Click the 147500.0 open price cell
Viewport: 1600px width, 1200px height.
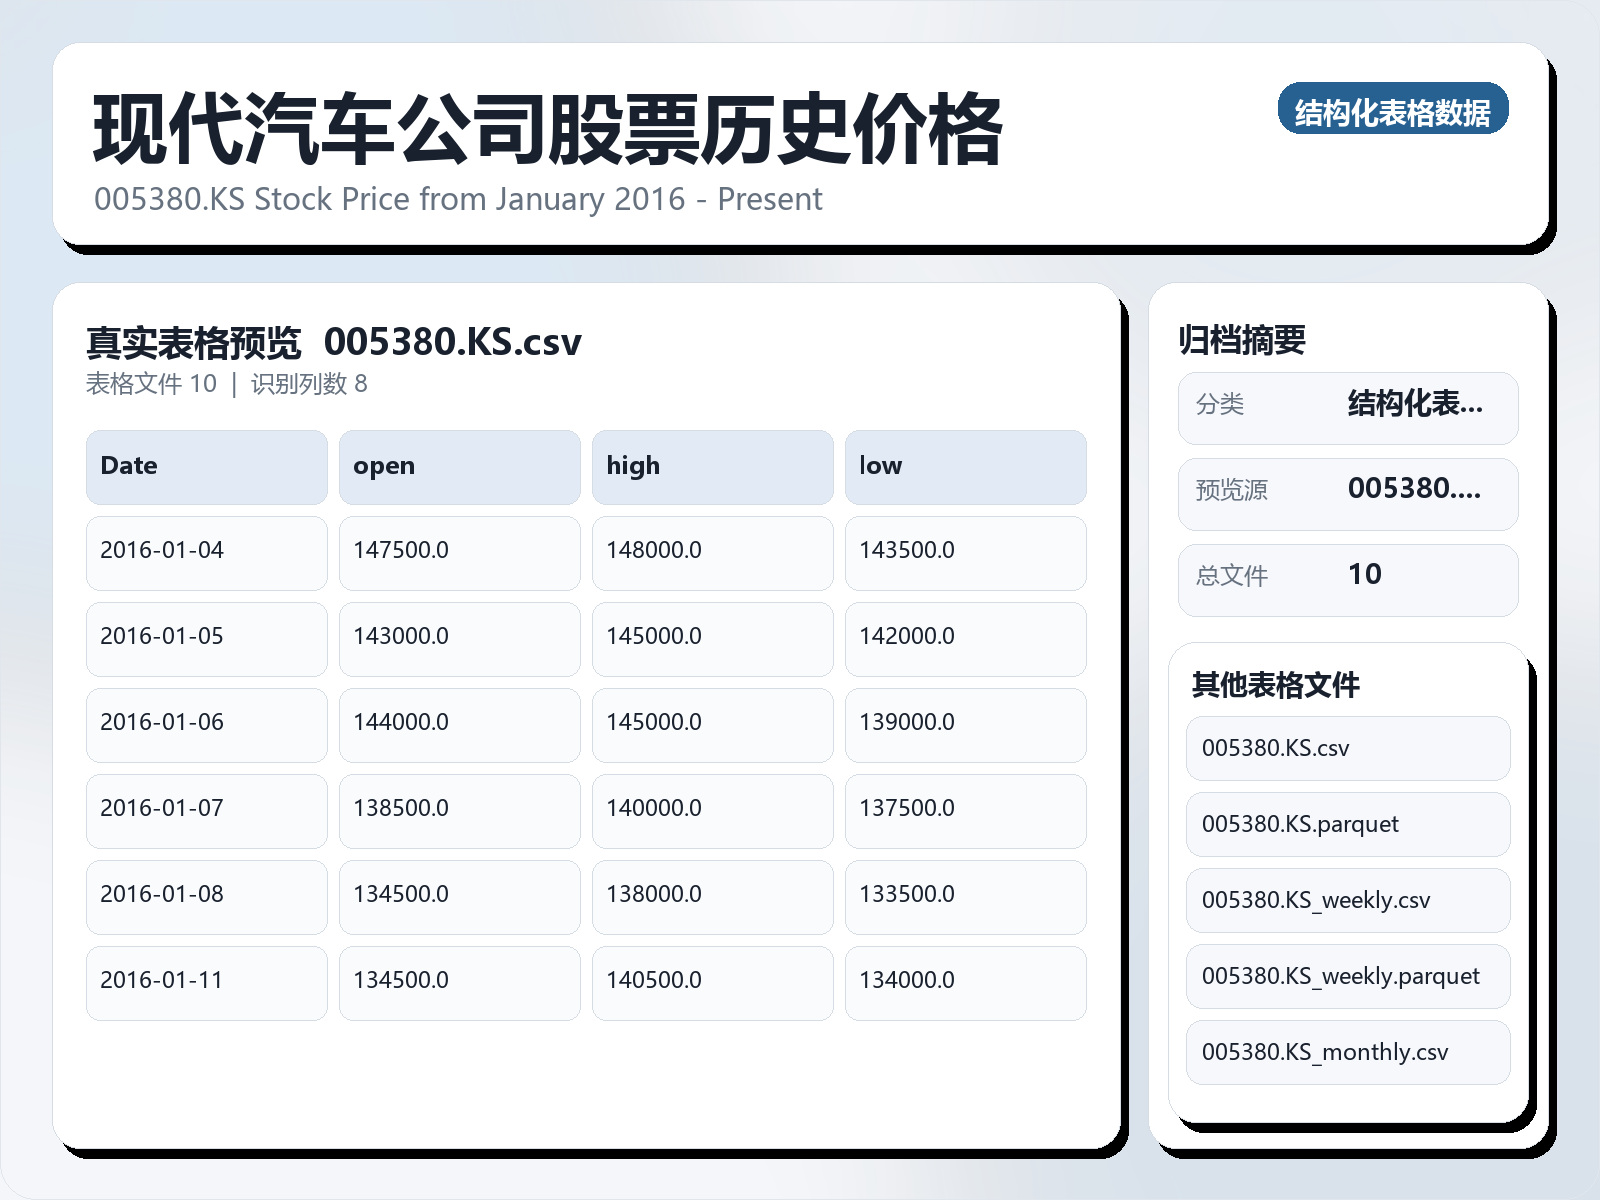459,553
